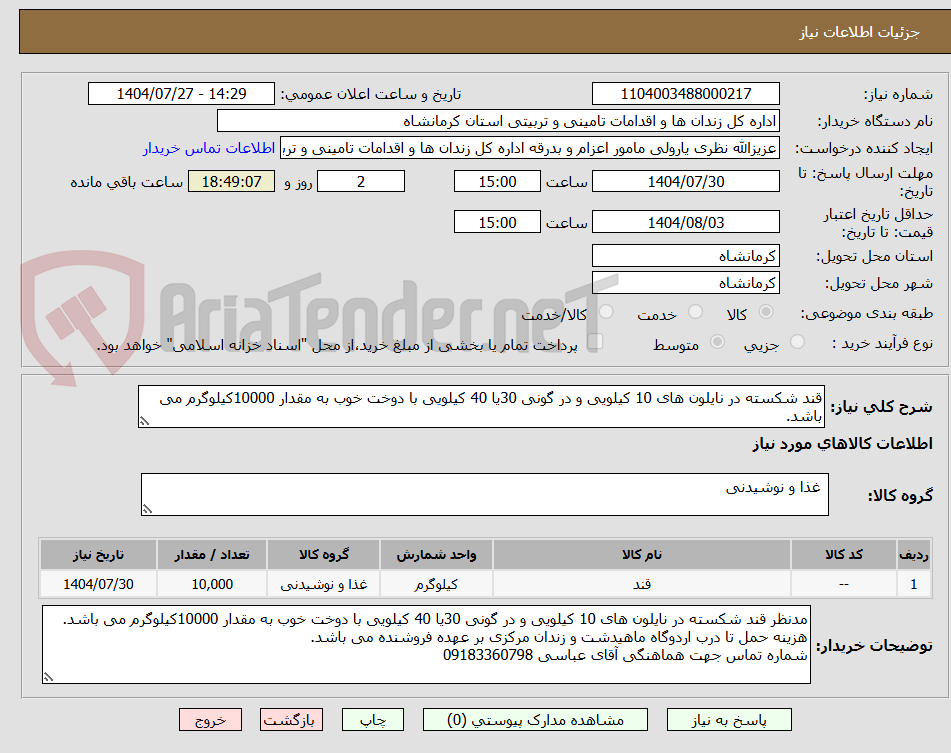Click the جزئیات اطلاعات نیاز page header
This screenshot has height=753, width=951.
pos(859,32)
